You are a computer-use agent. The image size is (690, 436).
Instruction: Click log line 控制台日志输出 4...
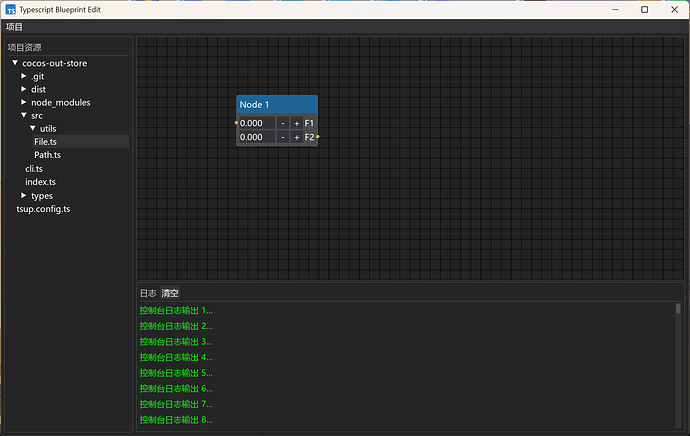(x=176, y=357)
